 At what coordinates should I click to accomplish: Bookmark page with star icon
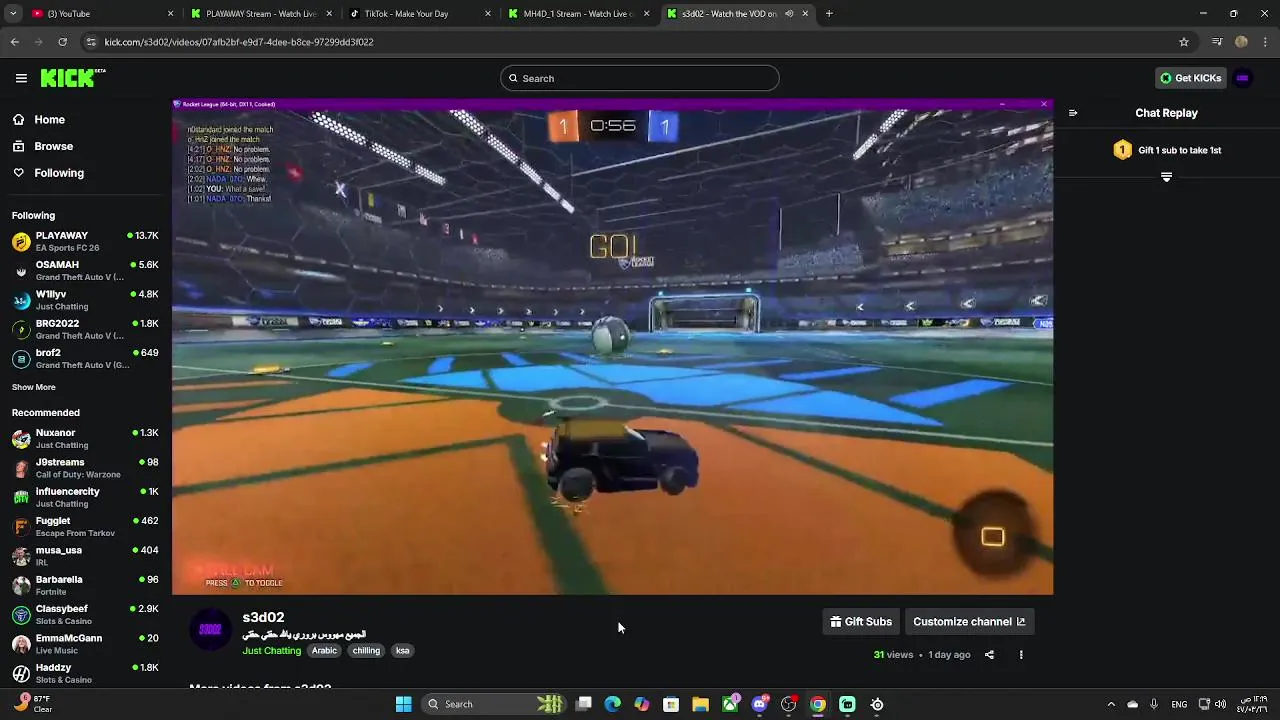(1184, 42)
